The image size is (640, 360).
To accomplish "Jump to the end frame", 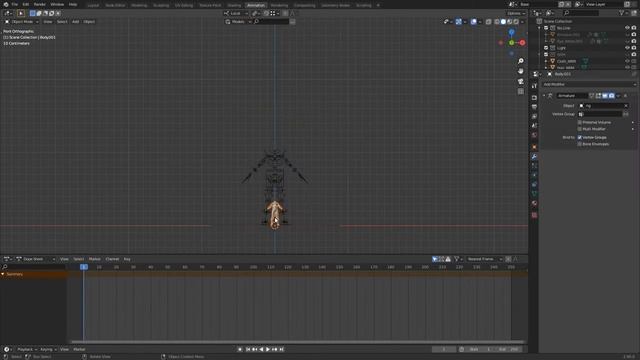I will pyautogui.click(x=281, y=349).
